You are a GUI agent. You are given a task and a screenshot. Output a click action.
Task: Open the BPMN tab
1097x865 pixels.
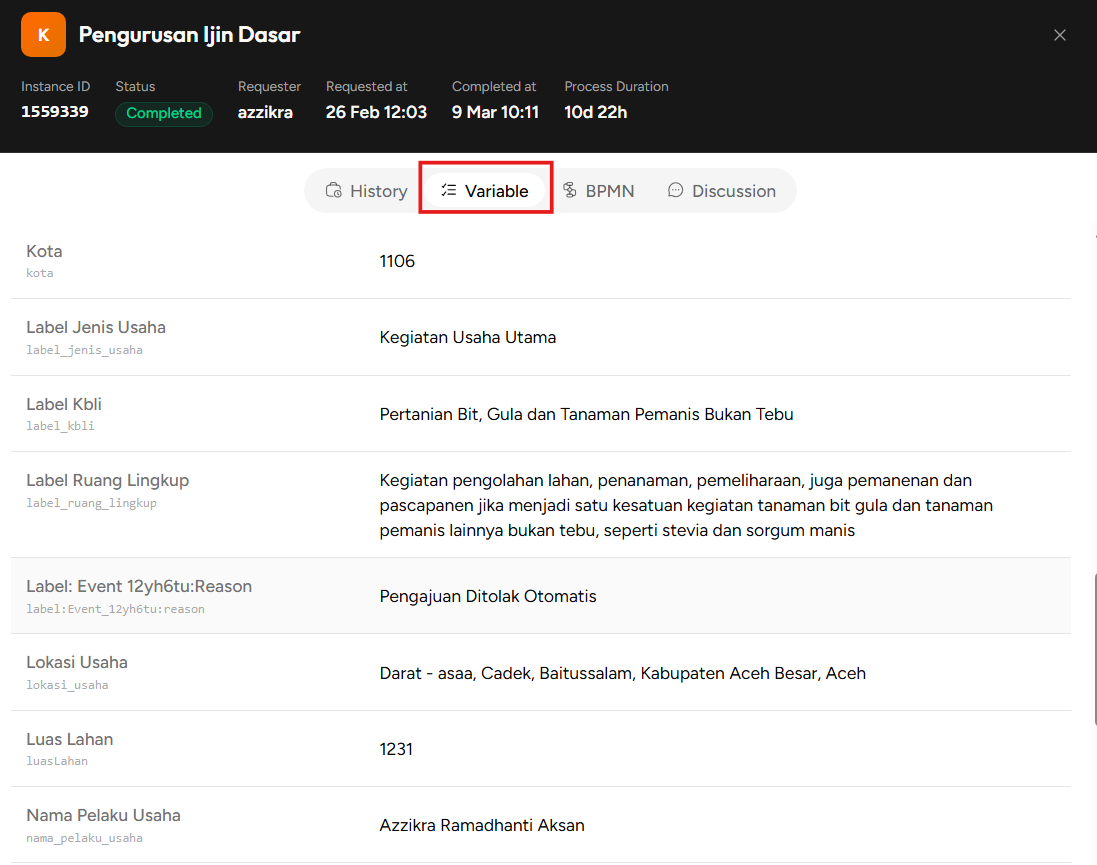598,190
